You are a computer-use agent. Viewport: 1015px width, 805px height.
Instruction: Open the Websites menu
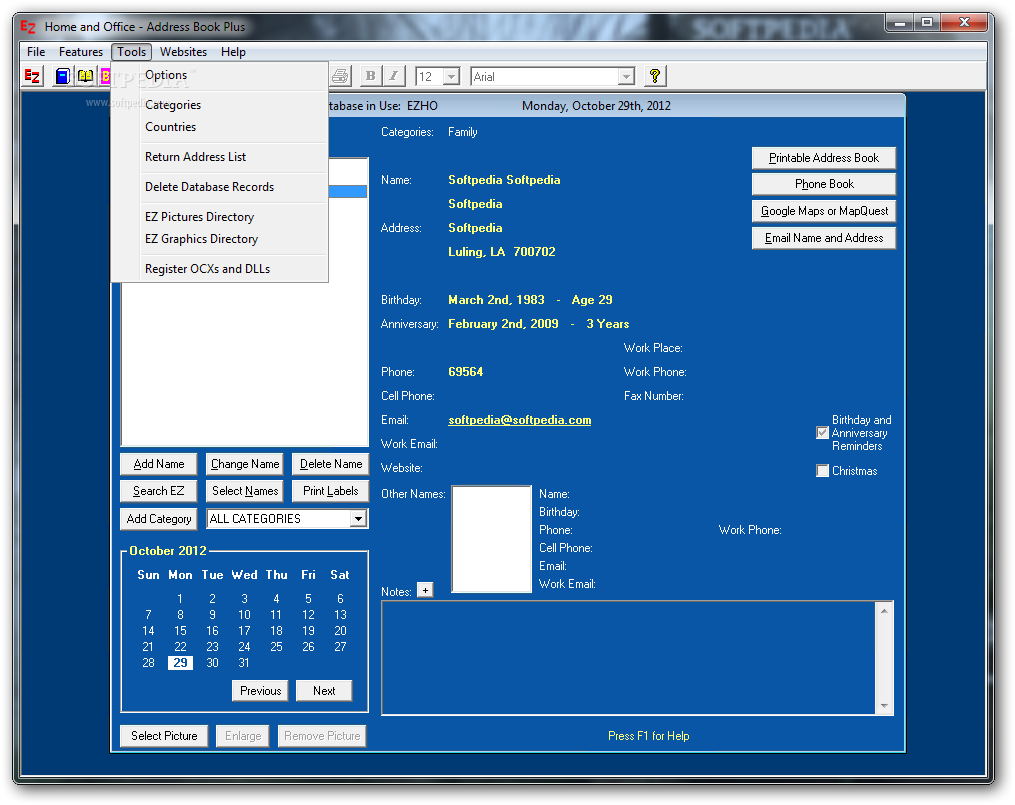point(183,52)
